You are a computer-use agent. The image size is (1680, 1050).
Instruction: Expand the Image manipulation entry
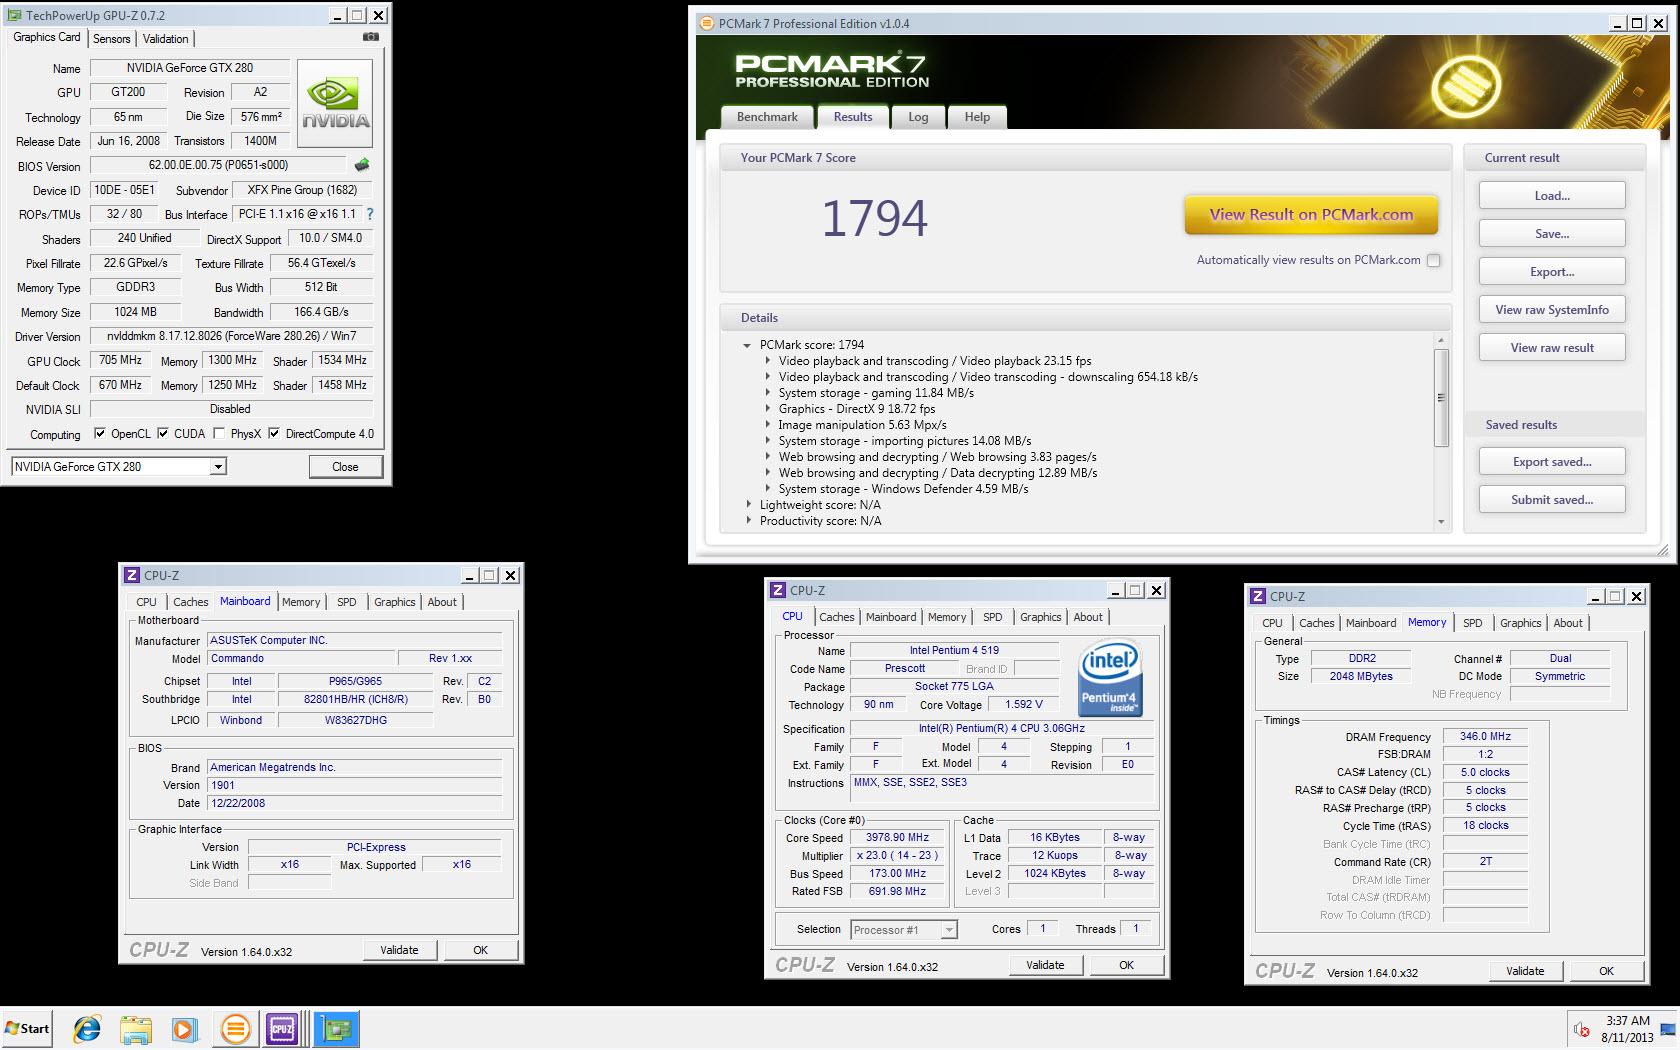(767, 425)
